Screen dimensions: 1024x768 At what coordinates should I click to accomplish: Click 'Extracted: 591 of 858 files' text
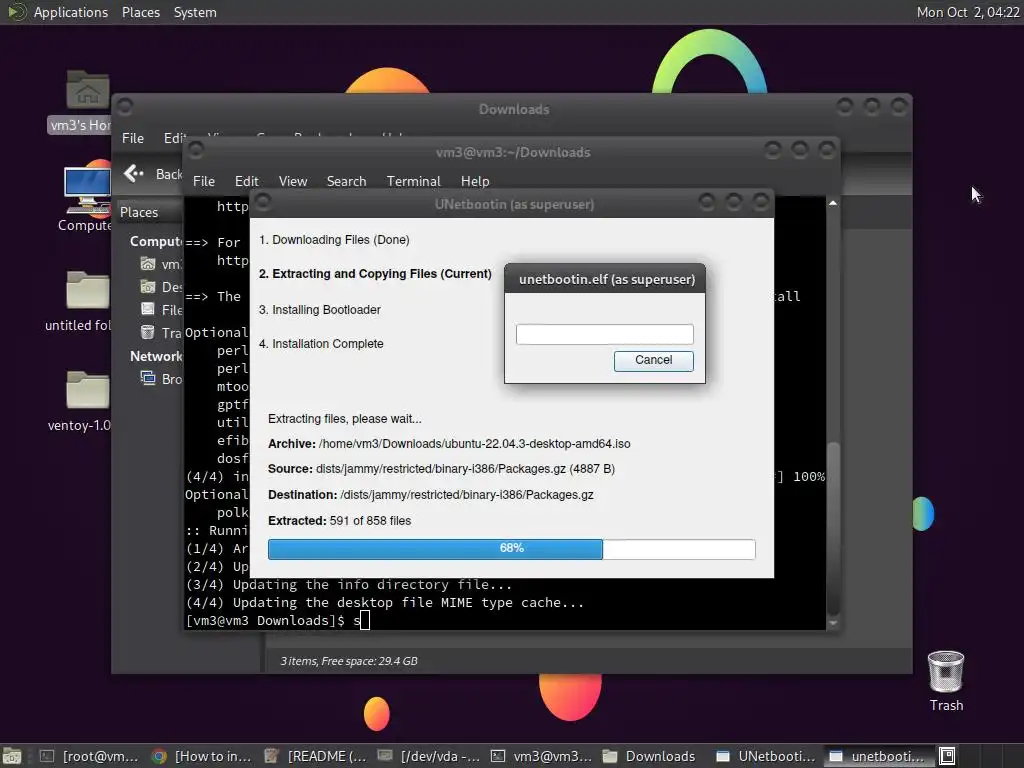[x=339, y=520]
